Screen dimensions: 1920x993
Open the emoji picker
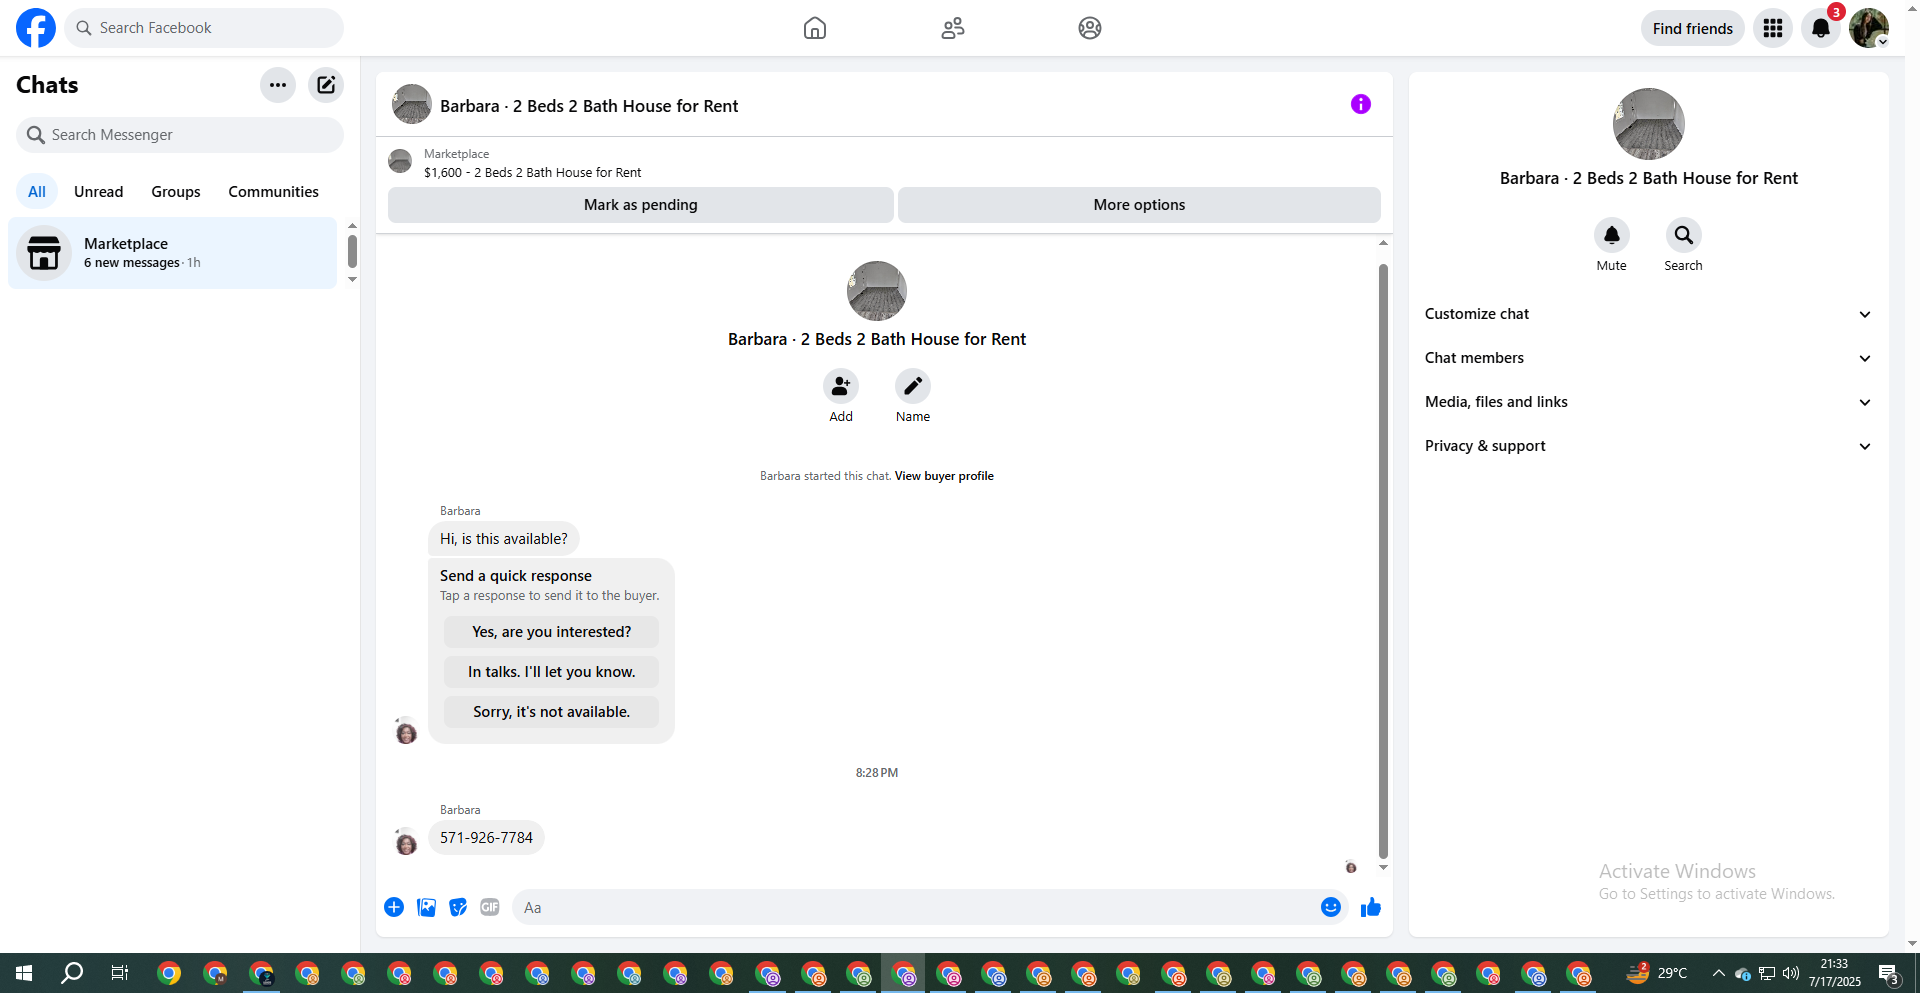pyautogui.click(x=1331, y=907)
